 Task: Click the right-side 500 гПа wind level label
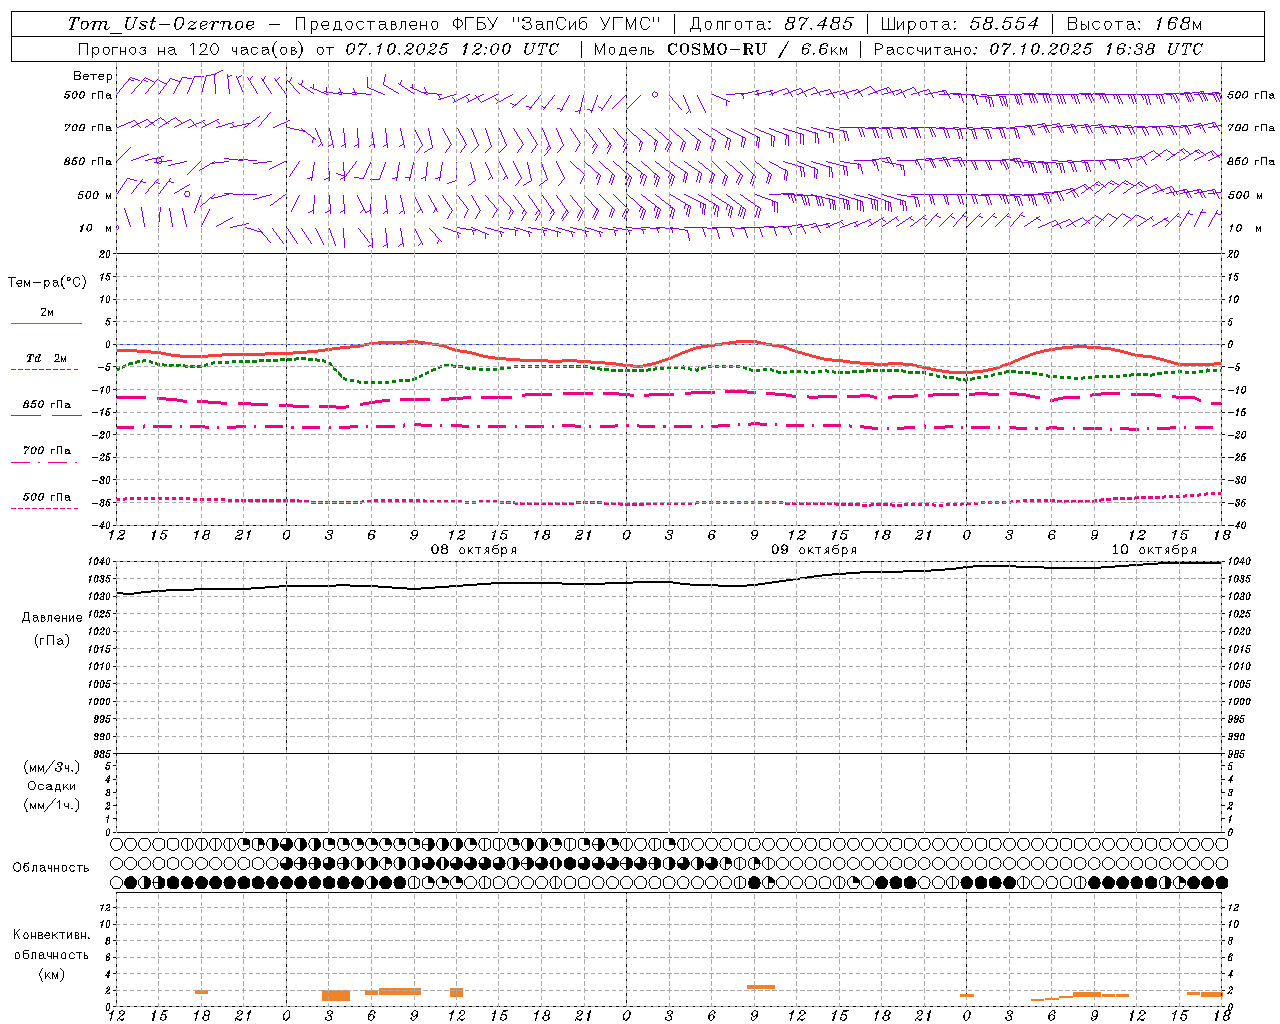click(1251, 95)
